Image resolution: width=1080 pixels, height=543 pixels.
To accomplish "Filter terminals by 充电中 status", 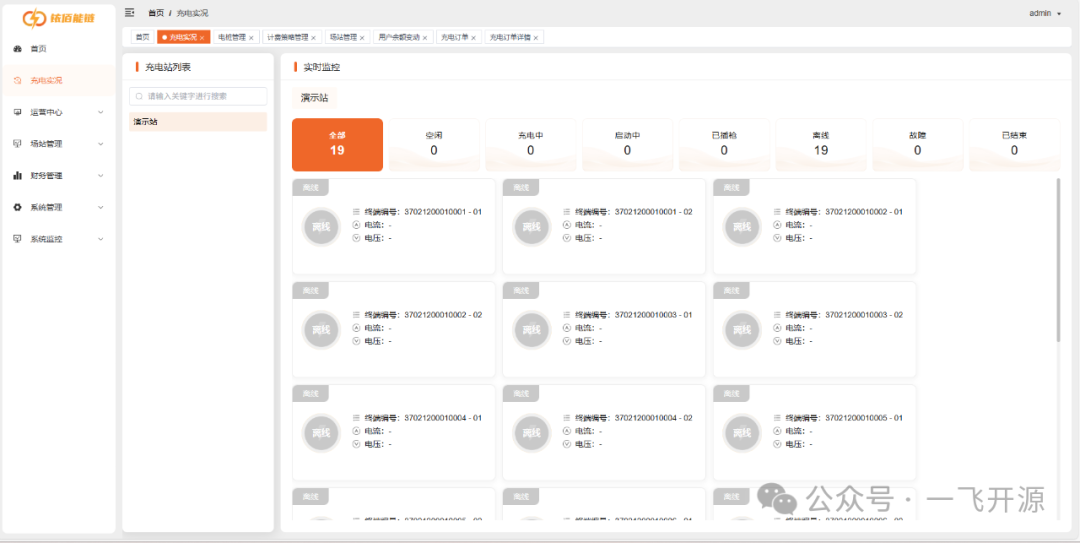I will (x=530, y=144).
